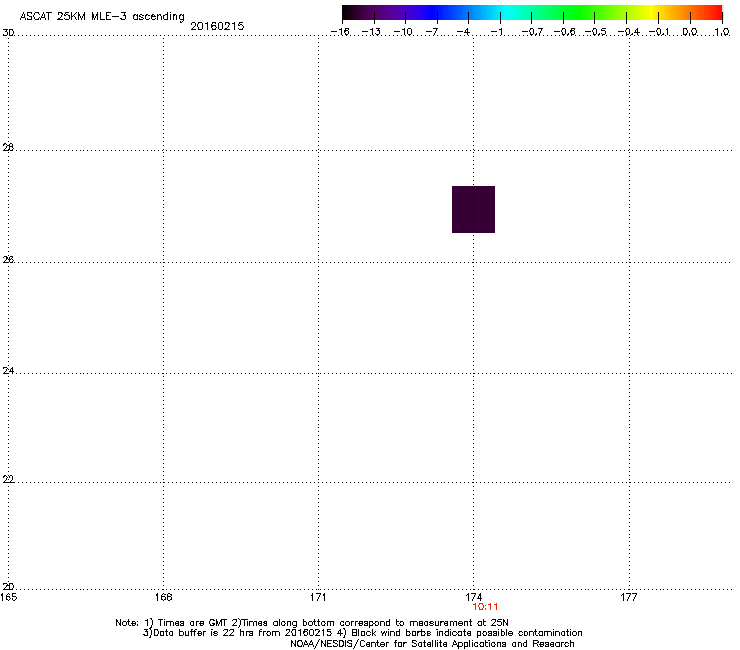Click the latitude label 26
The image size is (740, 650).
8,260
